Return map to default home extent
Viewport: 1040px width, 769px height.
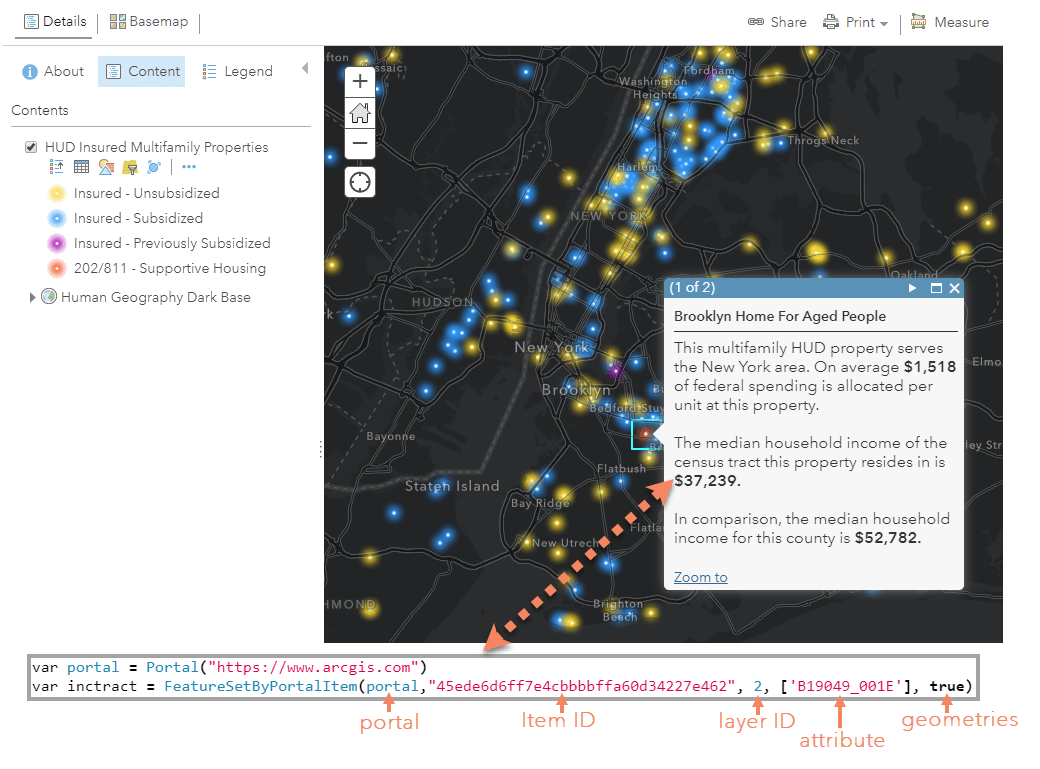[360, 113]
